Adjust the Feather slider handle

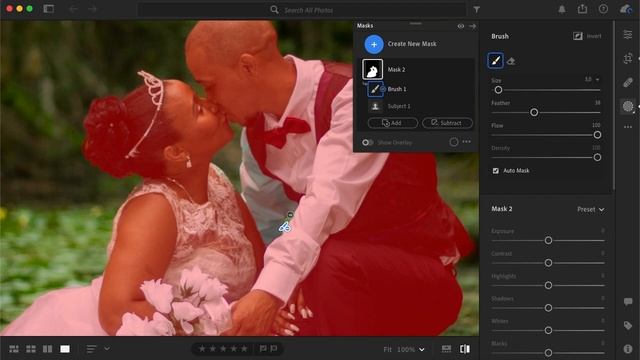pos(534,112)
